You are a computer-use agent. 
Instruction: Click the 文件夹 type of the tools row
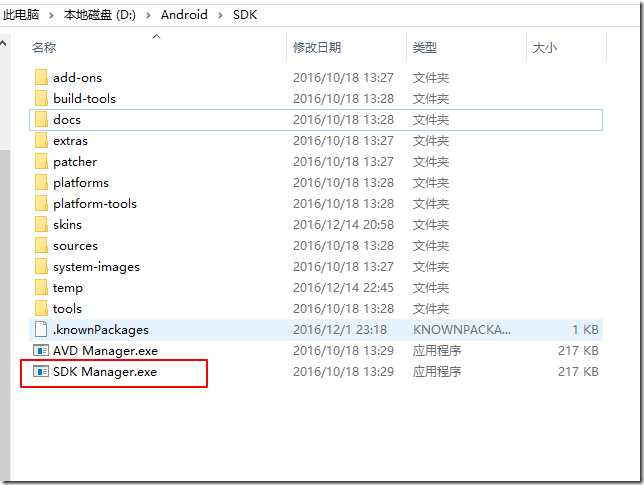point(431,308)
